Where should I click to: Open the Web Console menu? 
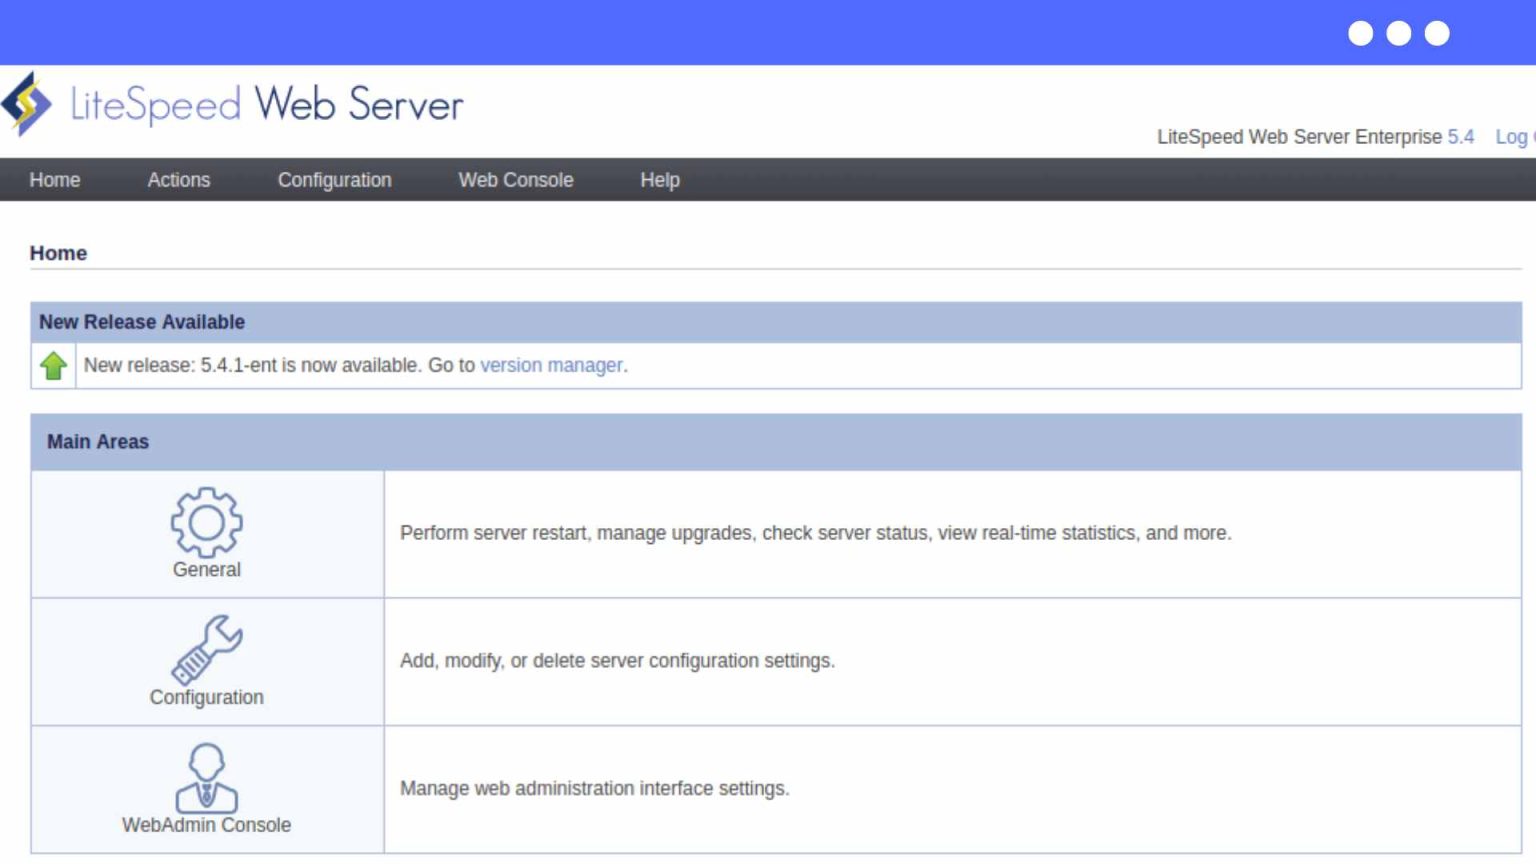point(516,180)
